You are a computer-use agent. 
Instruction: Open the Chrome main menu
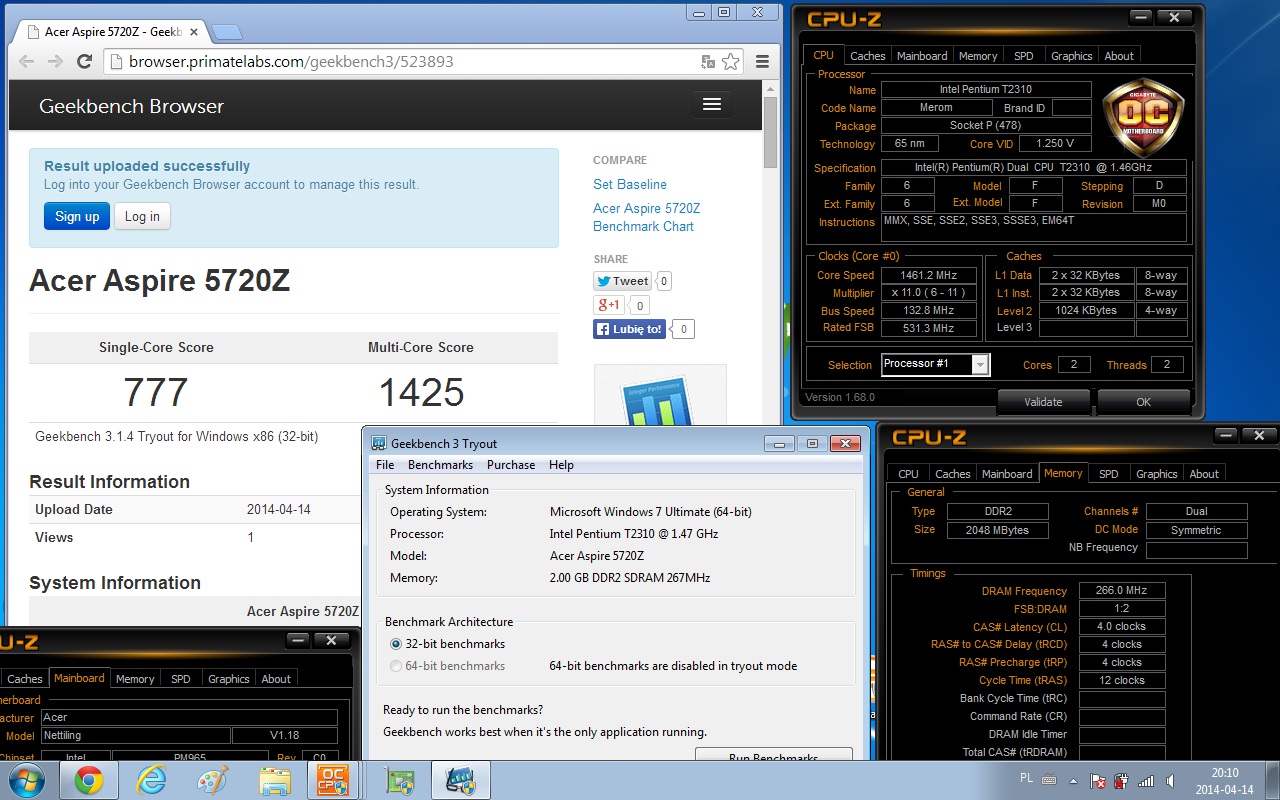tap(763, 61)
